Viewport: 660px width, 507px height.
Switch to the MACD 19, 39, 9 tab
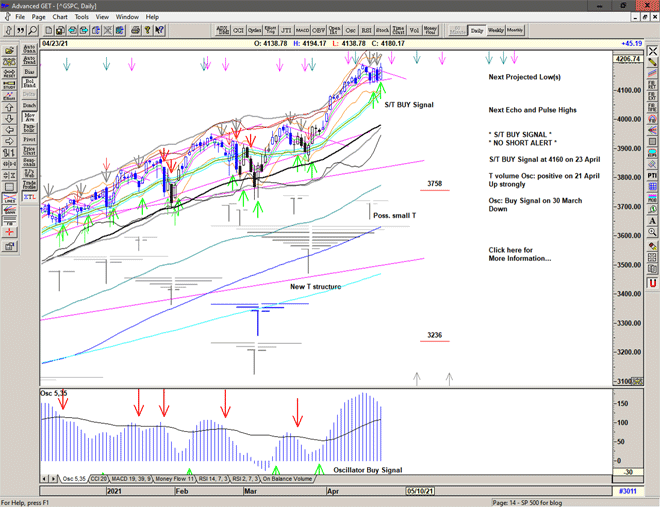point(130,480)
